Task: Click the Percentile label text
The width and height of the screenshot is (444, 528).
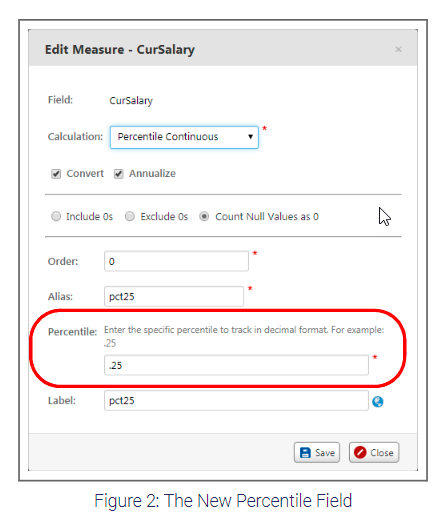Action: pyautogui.click(x=72, y=332)
